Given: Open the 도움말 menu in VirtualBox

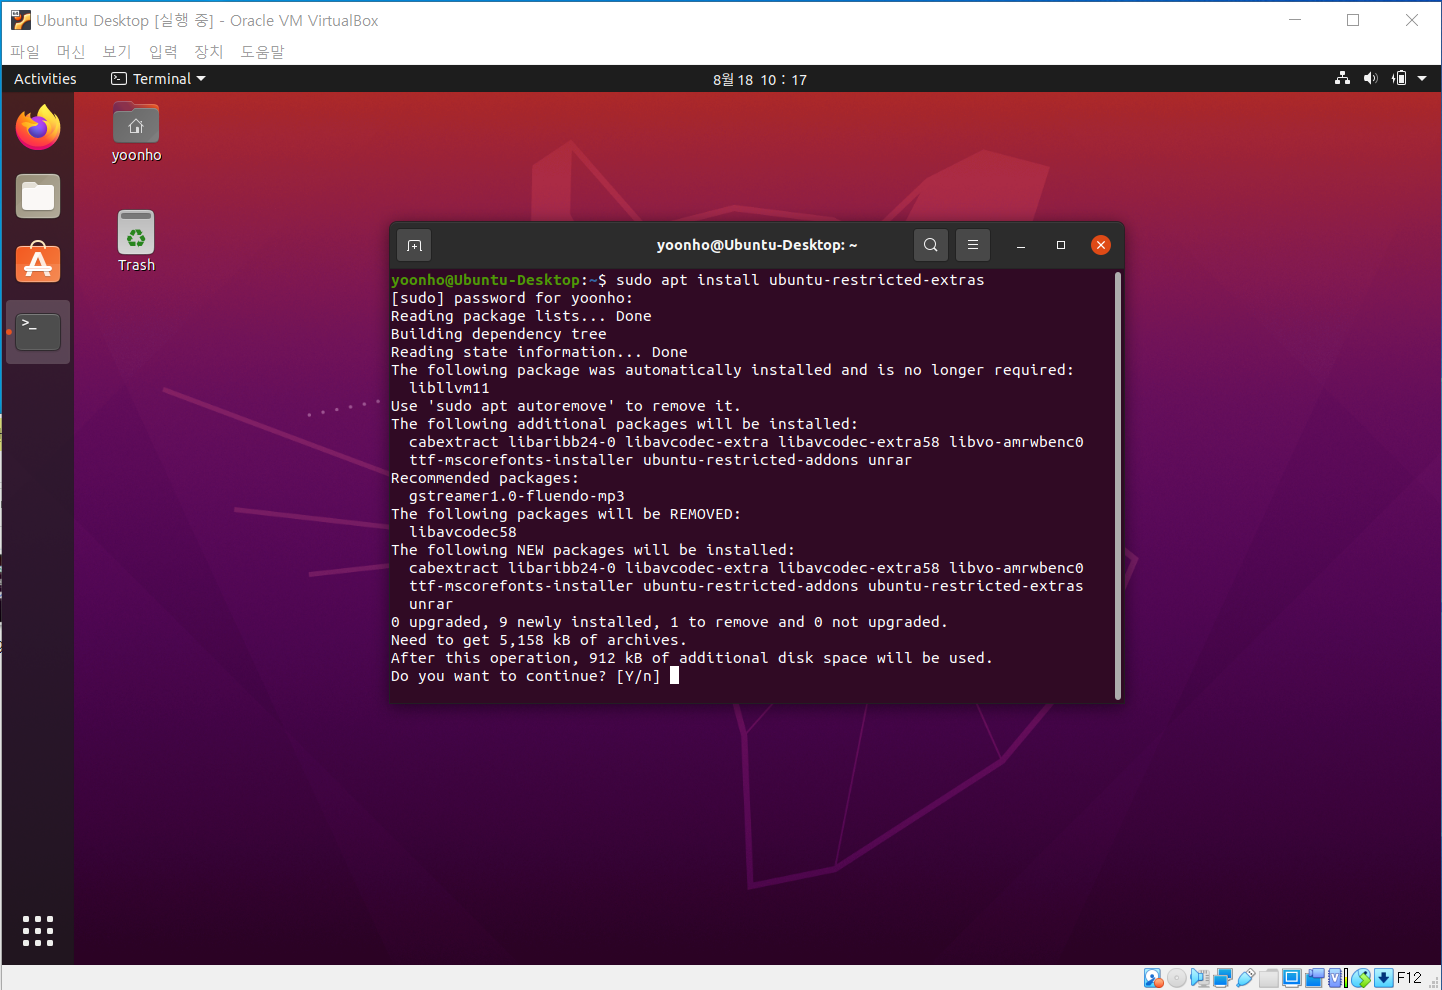Looking at the screenshot, I should tap(263, 51).
